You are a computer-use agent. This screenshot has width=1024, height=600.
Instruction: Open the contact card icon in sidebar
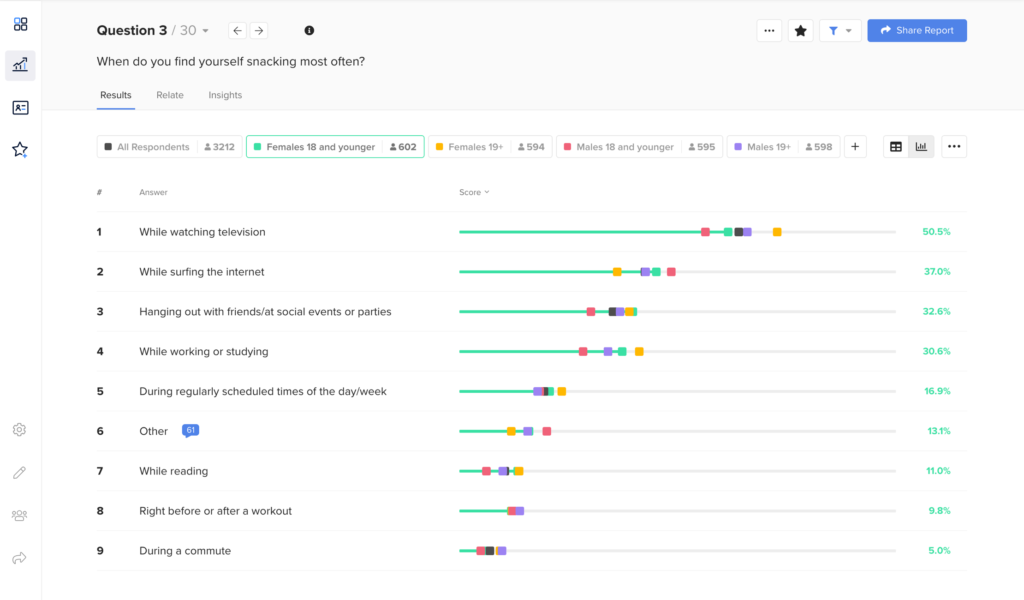coord(20,108)
